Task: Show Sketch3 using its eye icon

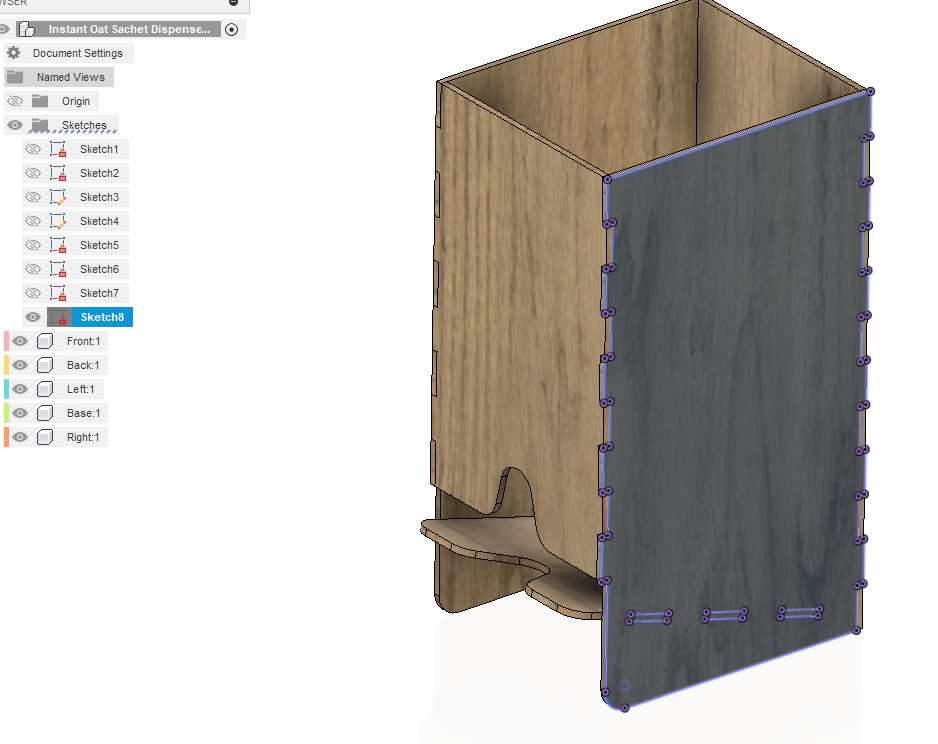Action: pos(33,197)
